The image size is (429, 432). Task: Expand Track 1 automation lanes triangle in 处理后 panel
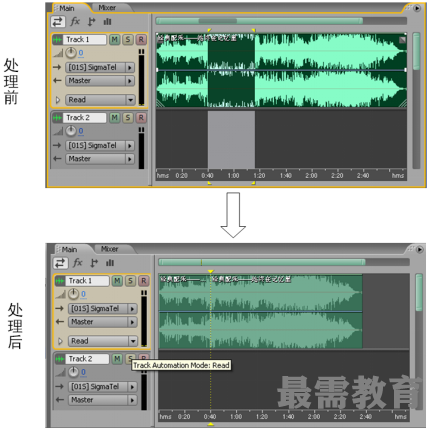60,341
